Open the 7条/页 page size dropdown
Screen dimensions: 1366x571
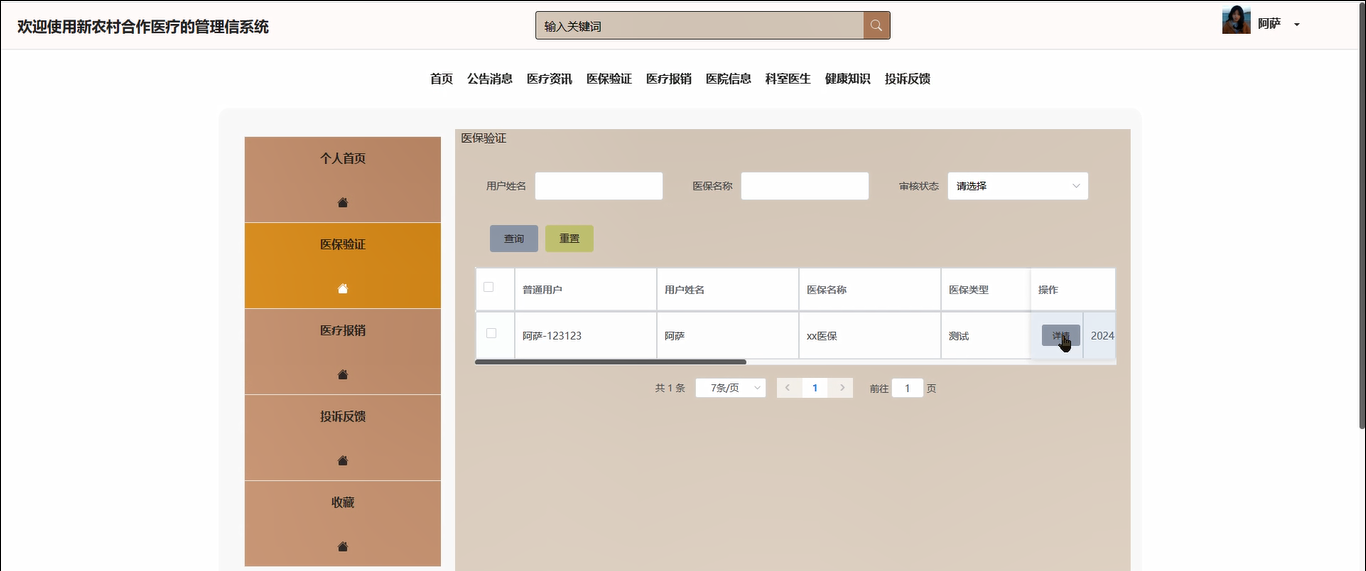click(x=731, y=388)
